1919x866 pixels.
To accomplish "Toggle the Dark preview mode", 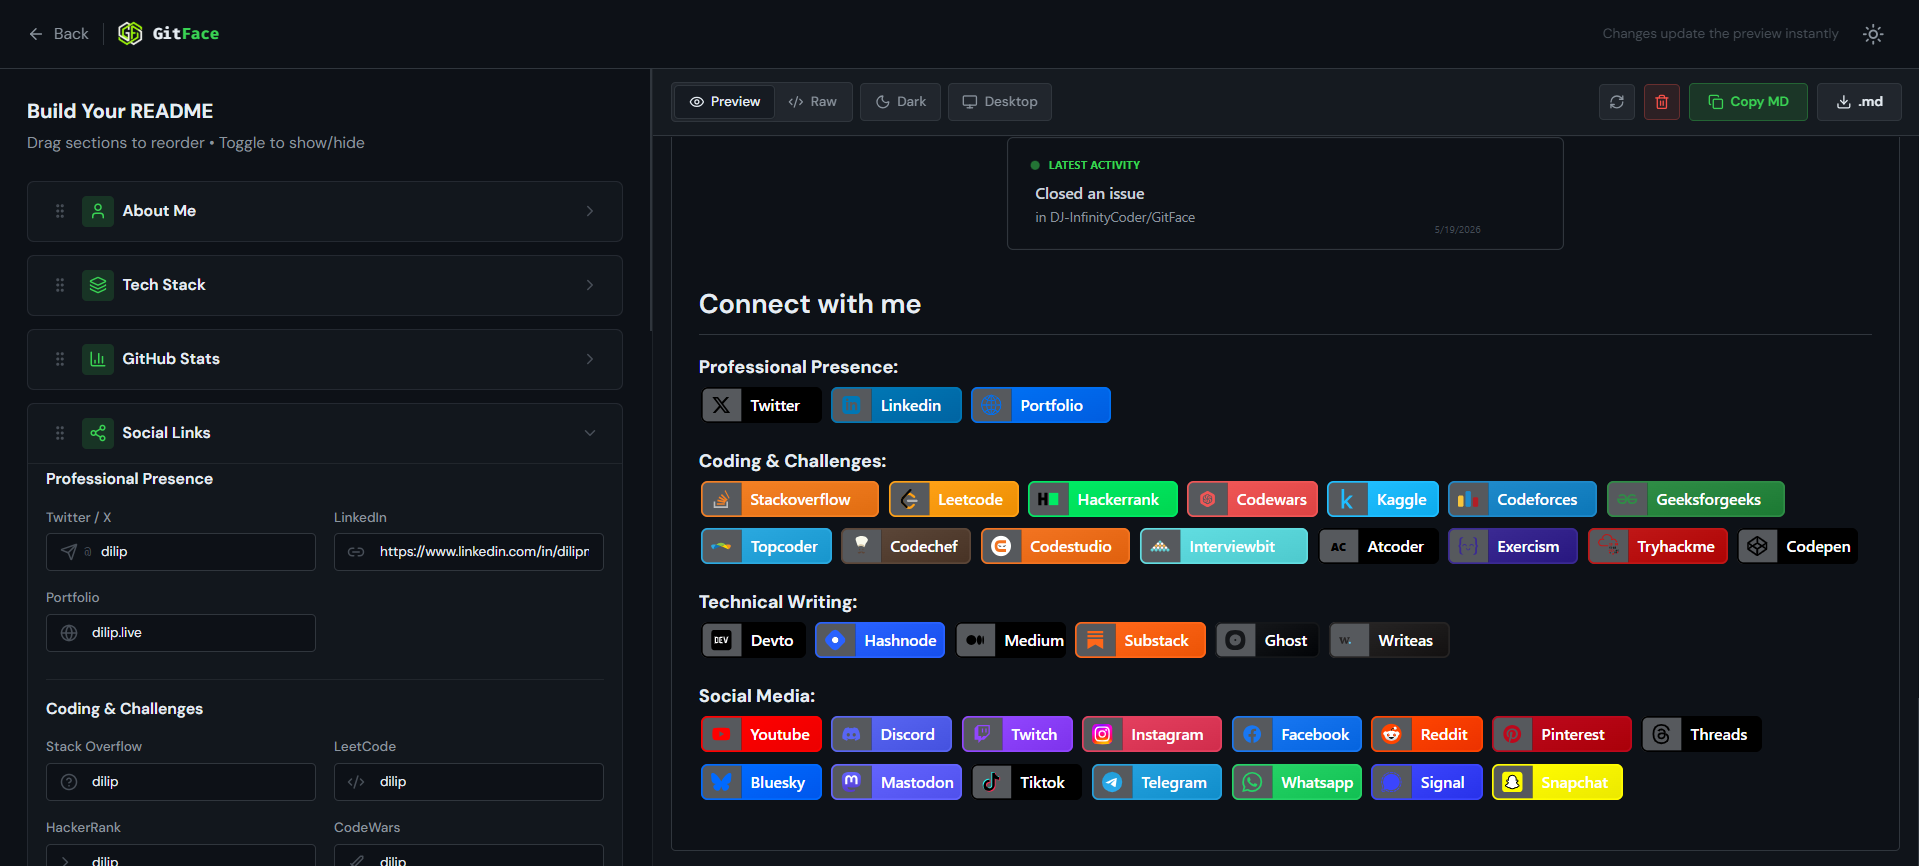I will 900,102.
